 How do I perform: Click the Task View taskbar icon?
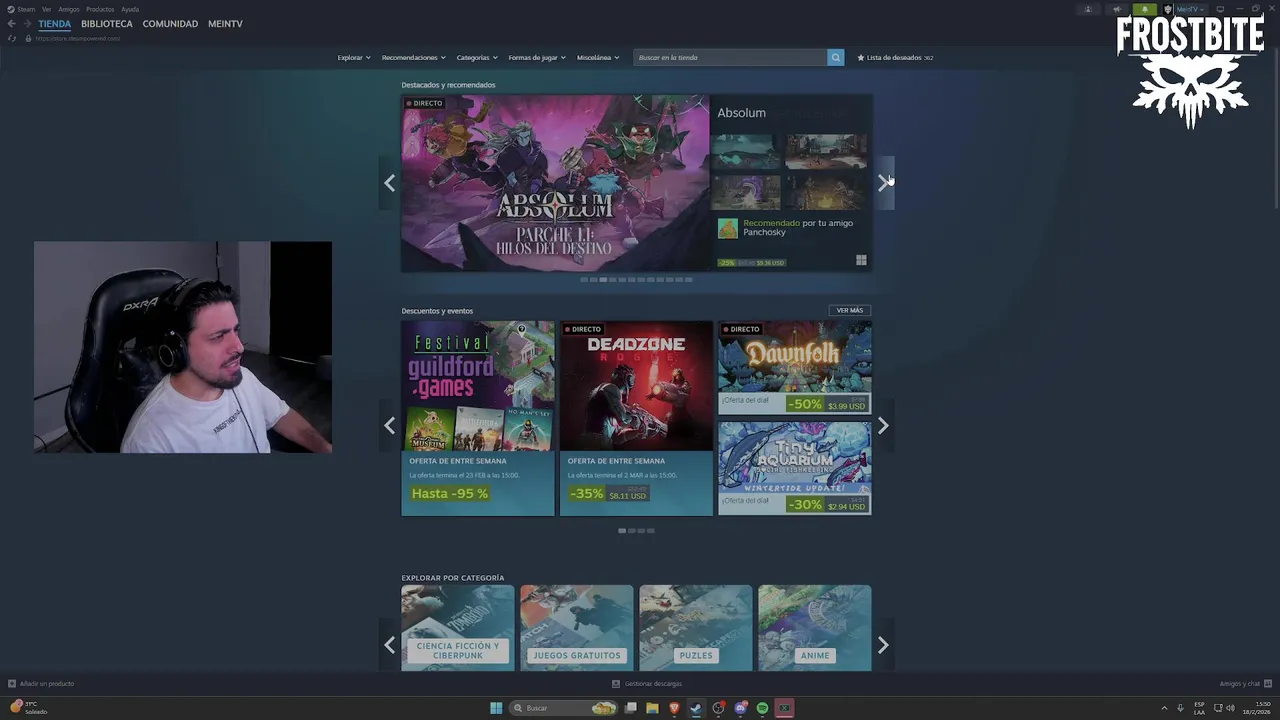631,708
